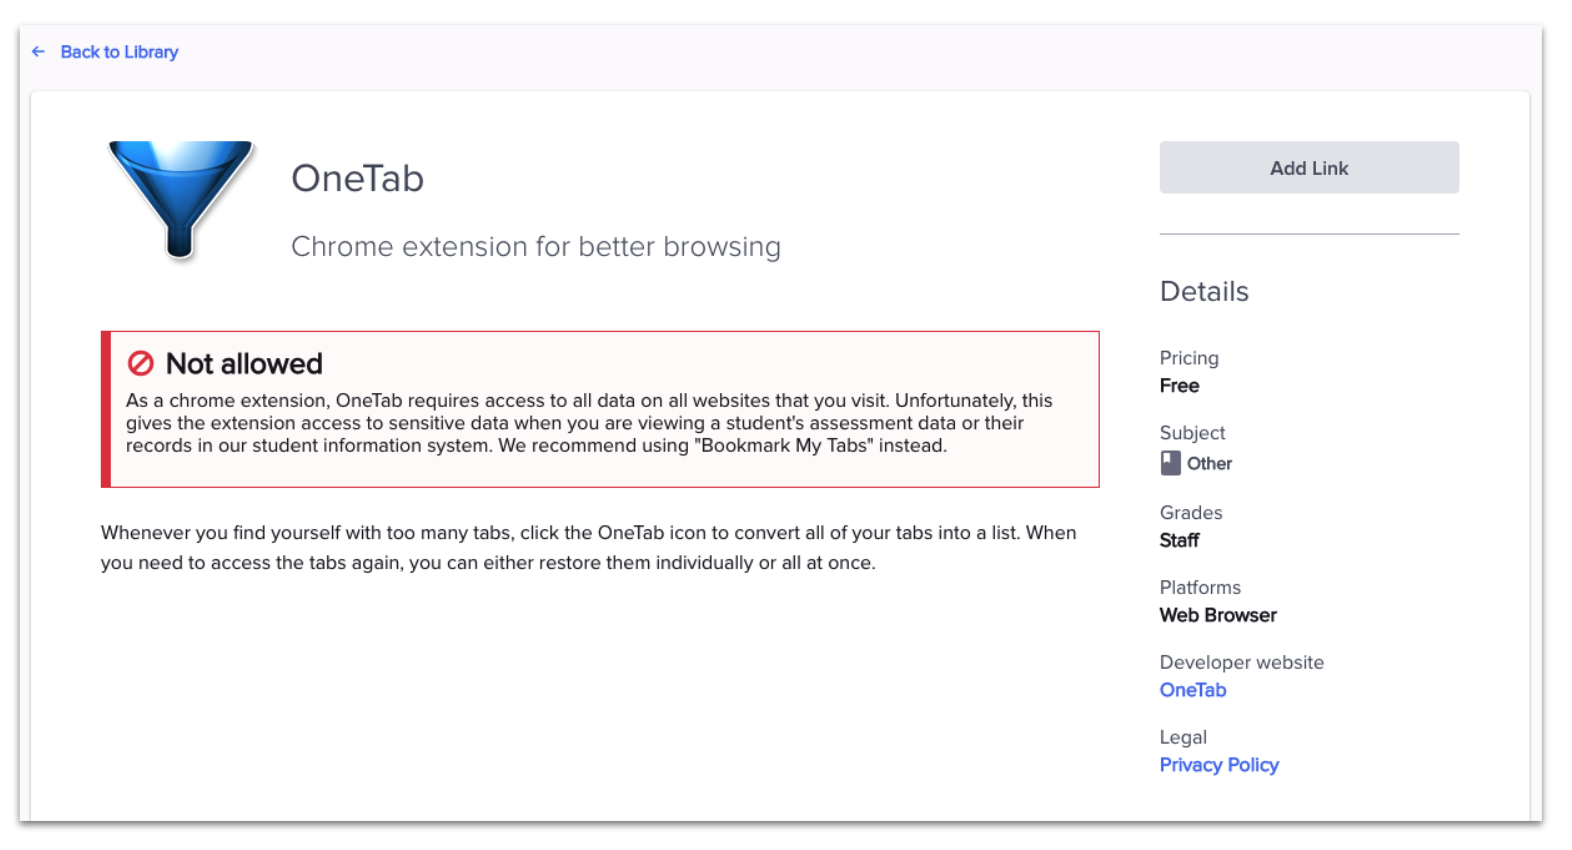The width and height of the screenshot is (1572, 850).
Task: Click the Free pricing value
Action: pyautogui.click(x=1179, y=386)
